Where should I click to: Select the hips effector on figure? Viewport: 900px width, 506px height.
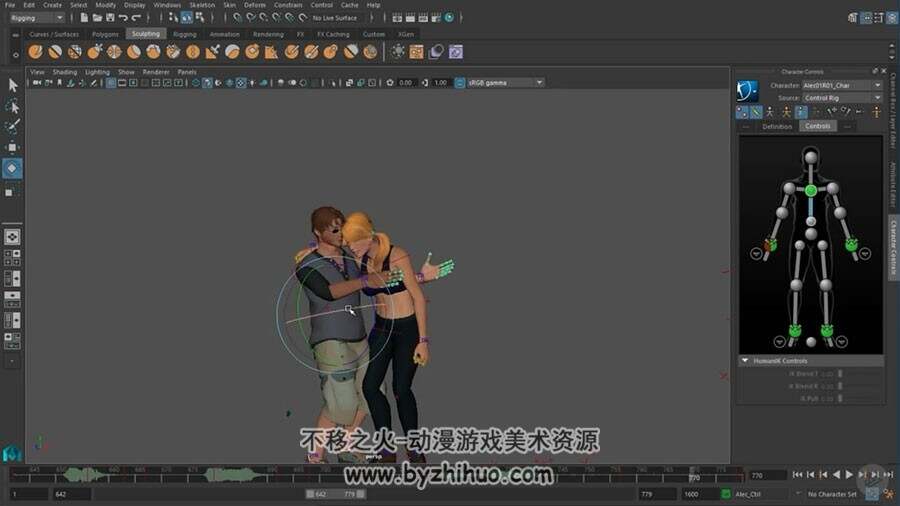coord(810,233)
